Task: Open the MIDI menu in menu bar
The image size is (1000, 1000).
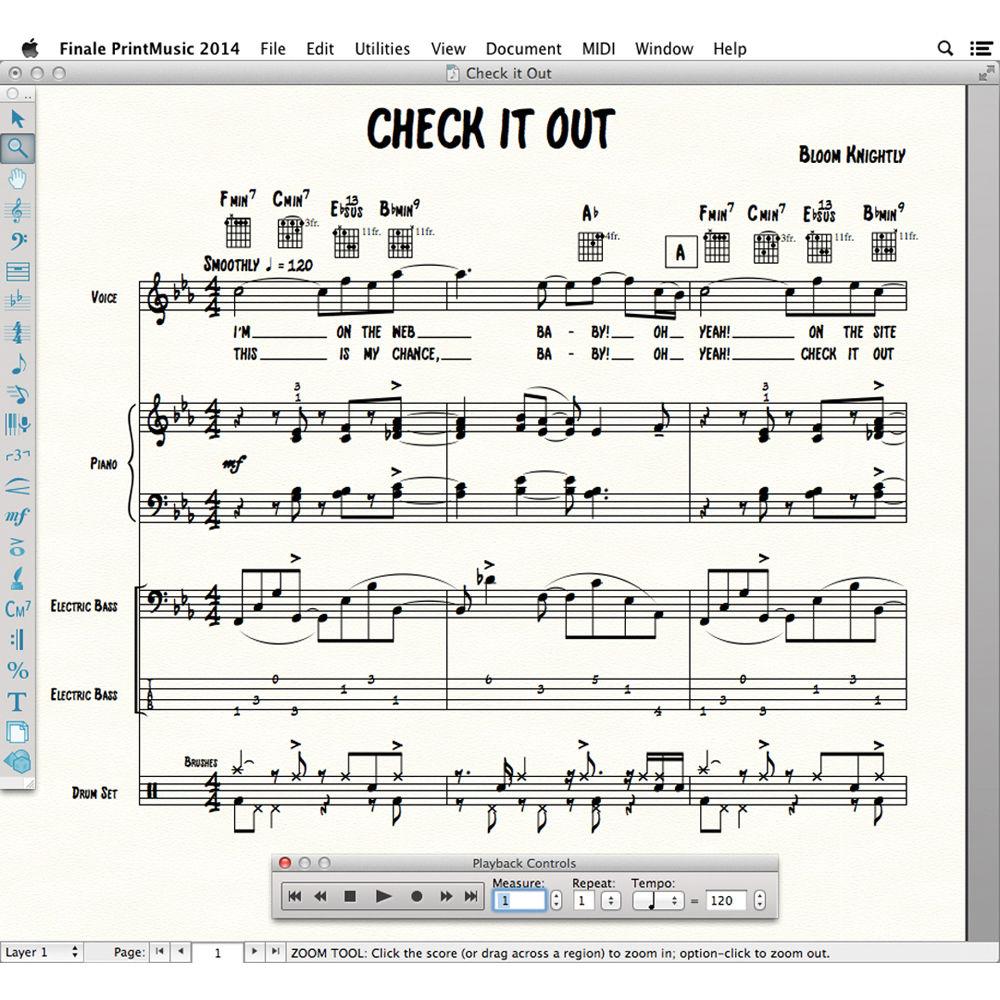Action: (598, 48)
